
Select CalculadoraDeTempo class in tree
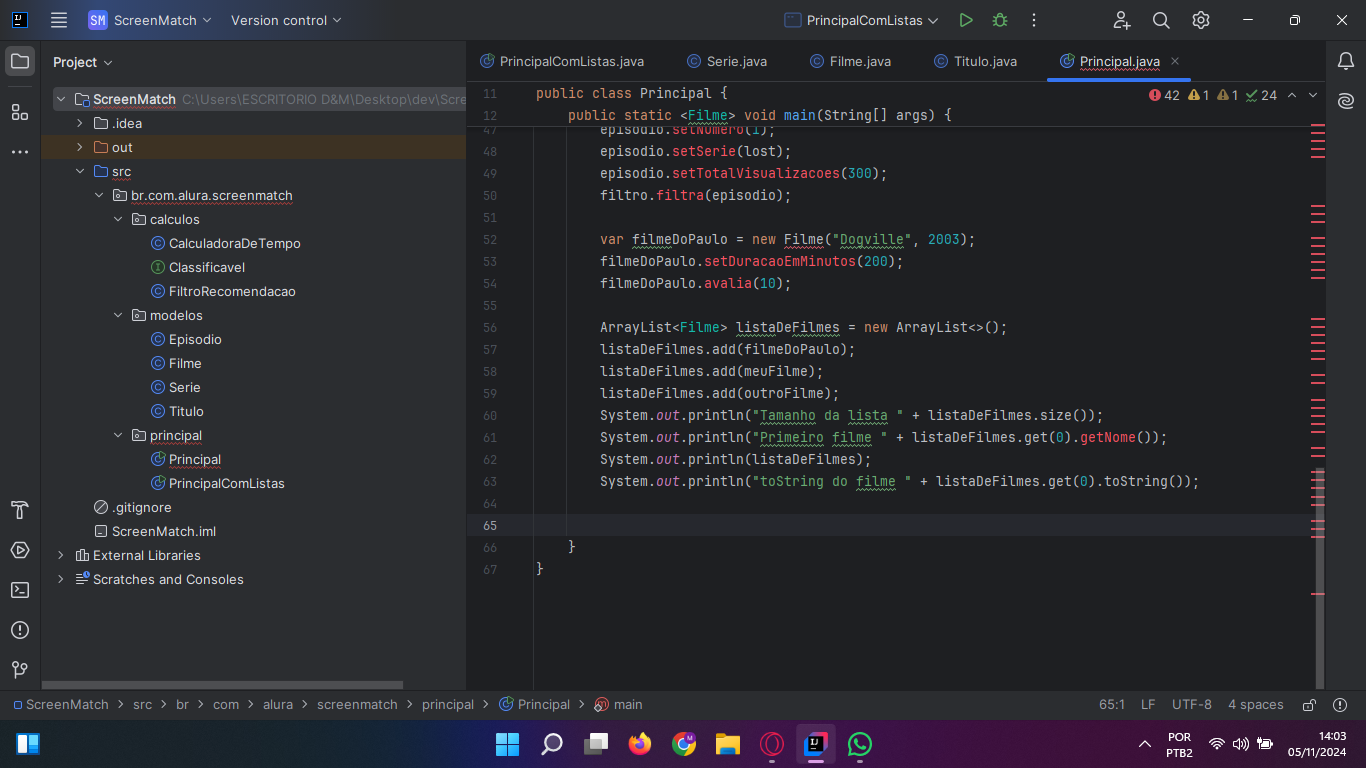[225, 244]
